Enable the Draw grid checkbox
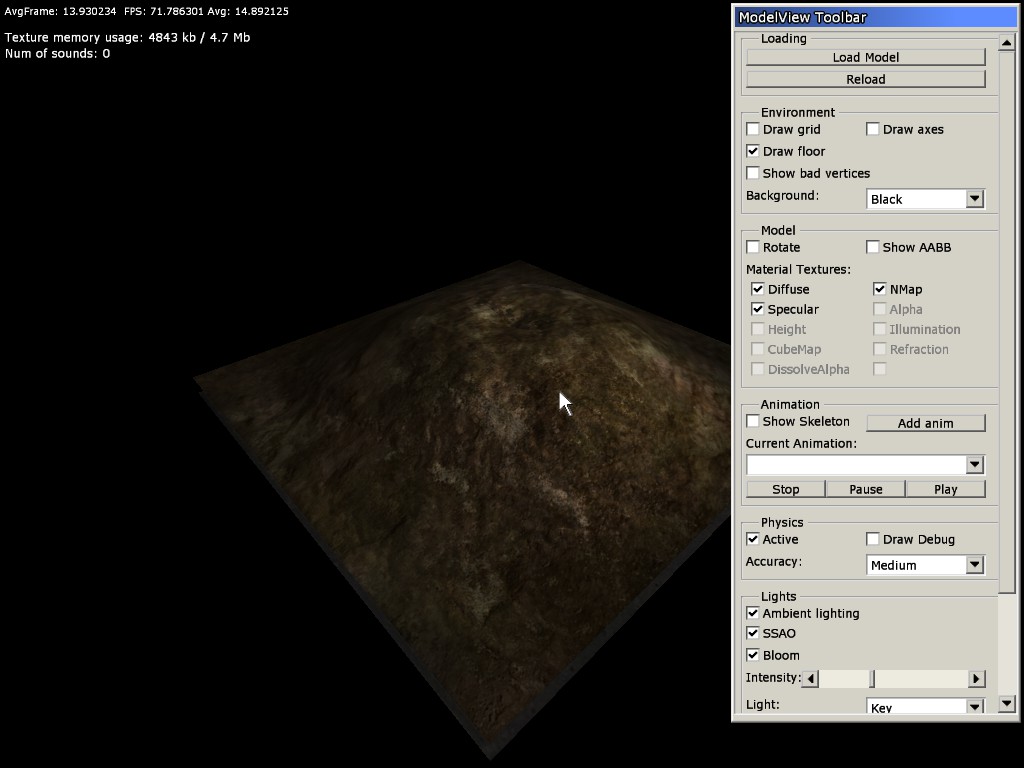The image size is (1024, 768). (x=753, y=129)
